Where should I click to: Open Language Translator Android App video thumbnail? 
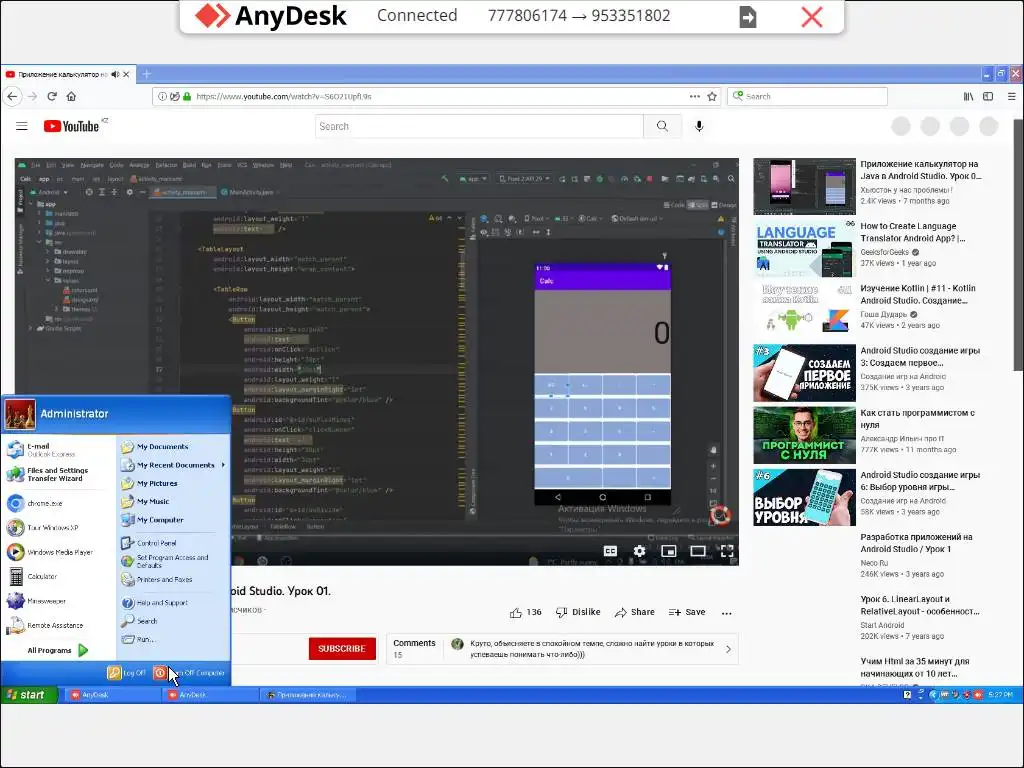[805, 249]
